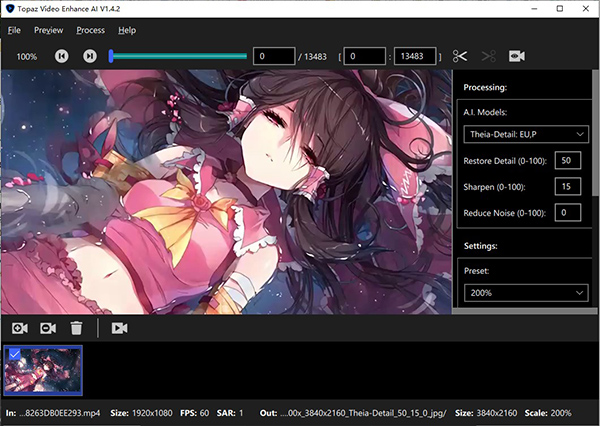Click the Reduce Noise value field
This screenshot has height=426, width=600.
pyautogui.click(x=568, y=212)
